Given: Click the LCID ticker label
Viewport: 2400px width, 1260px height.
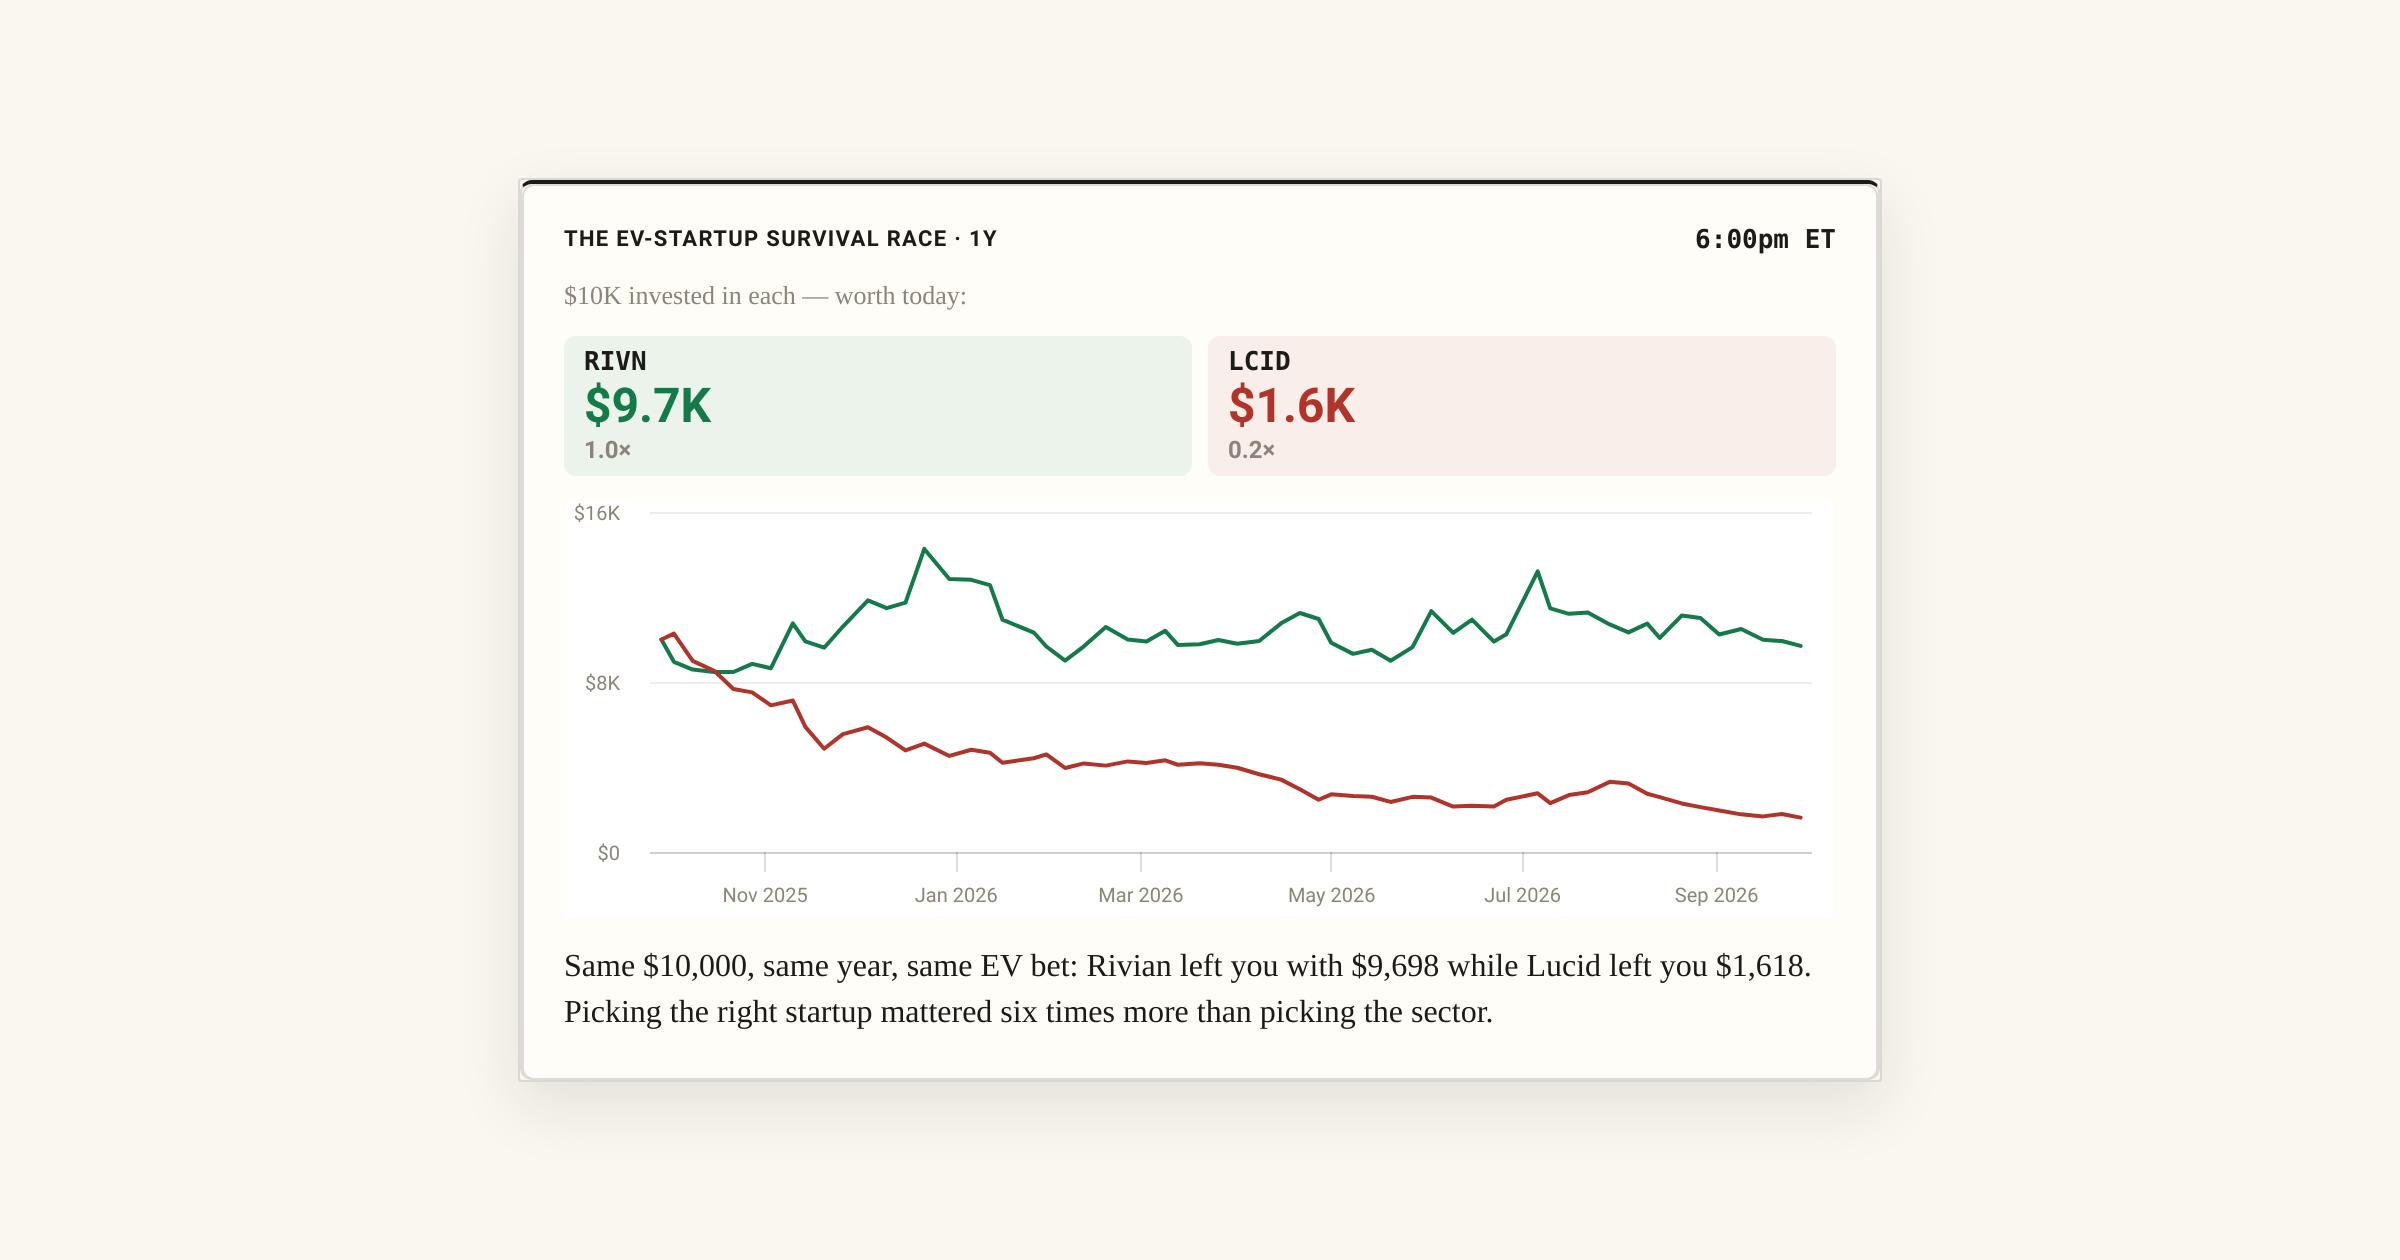Looking at the screenshot, I should [1259, 361].
